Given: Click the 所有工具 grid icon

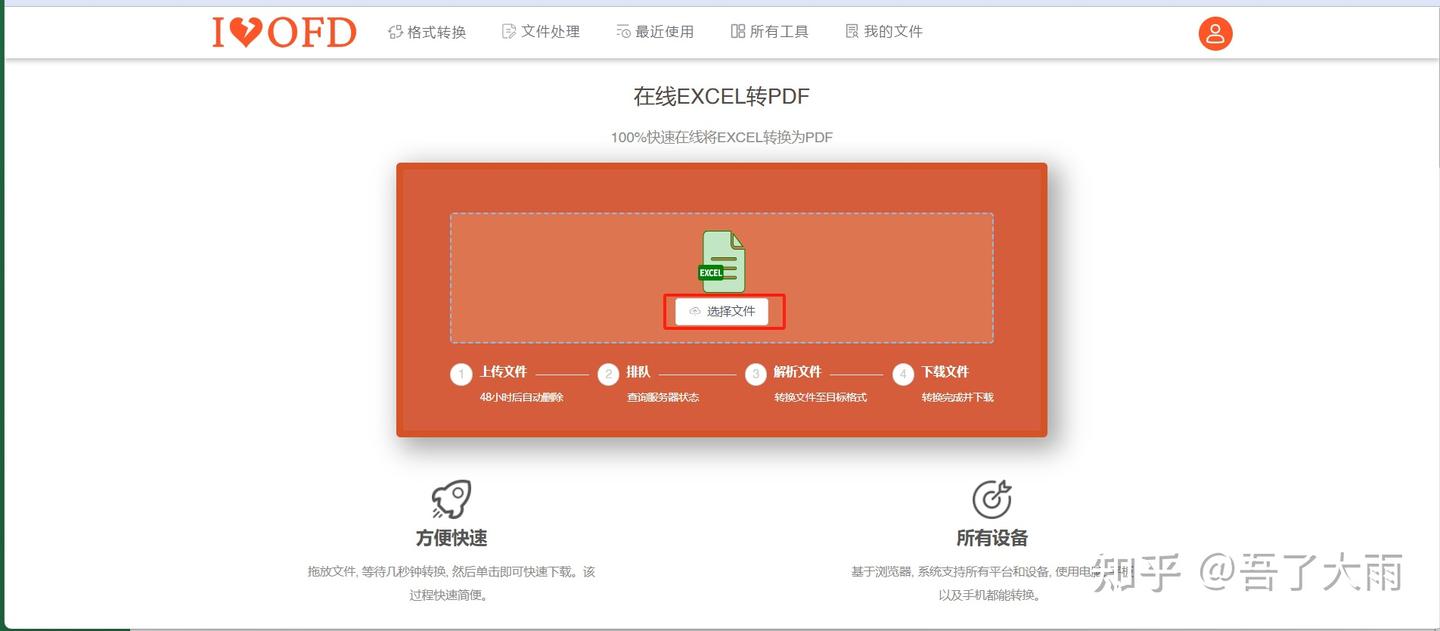Looking at the screenshot, I should pyautogui.click(x=738, y=32).
